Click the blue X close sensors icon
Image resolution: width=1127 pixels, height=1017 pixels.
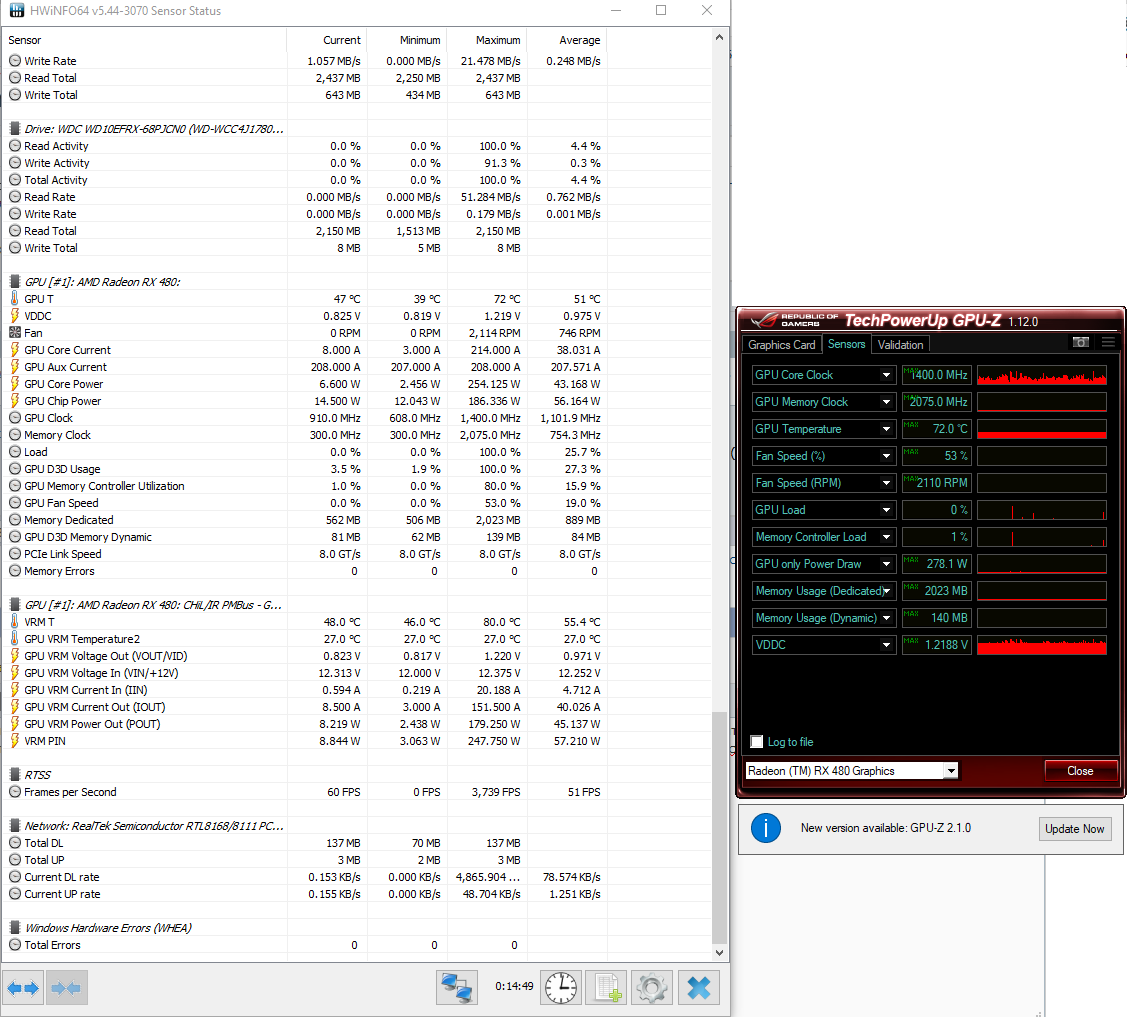699,988
